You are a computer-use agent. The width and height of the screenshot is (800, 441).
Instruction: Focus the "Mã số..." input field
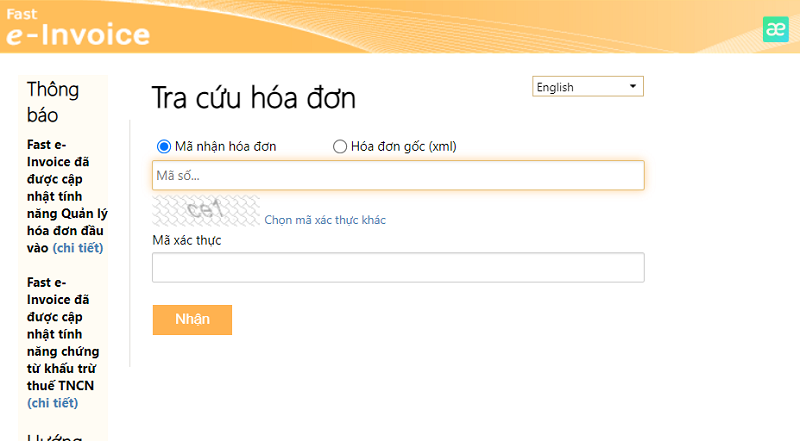pyautogui.click(x=397, y=176)
